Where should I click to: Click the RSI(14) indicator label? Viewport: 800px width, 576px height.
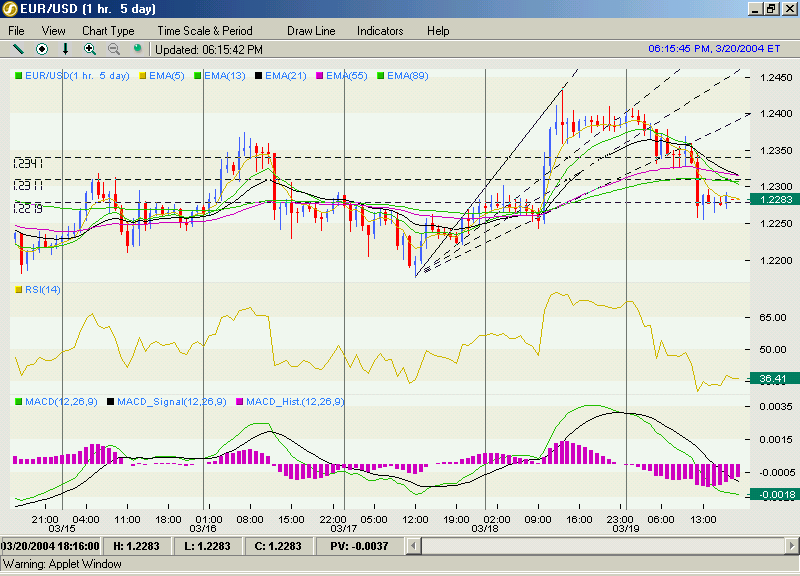(41, 290)
